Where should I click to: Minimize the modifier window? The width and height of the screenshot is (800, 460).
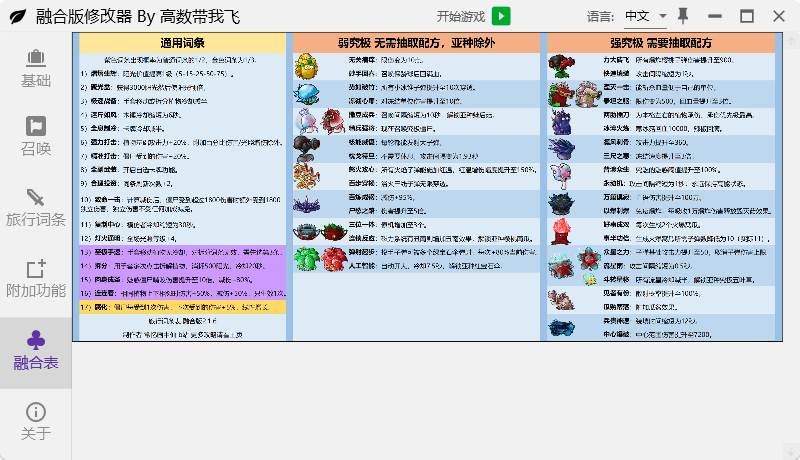[x=715, y=16]
